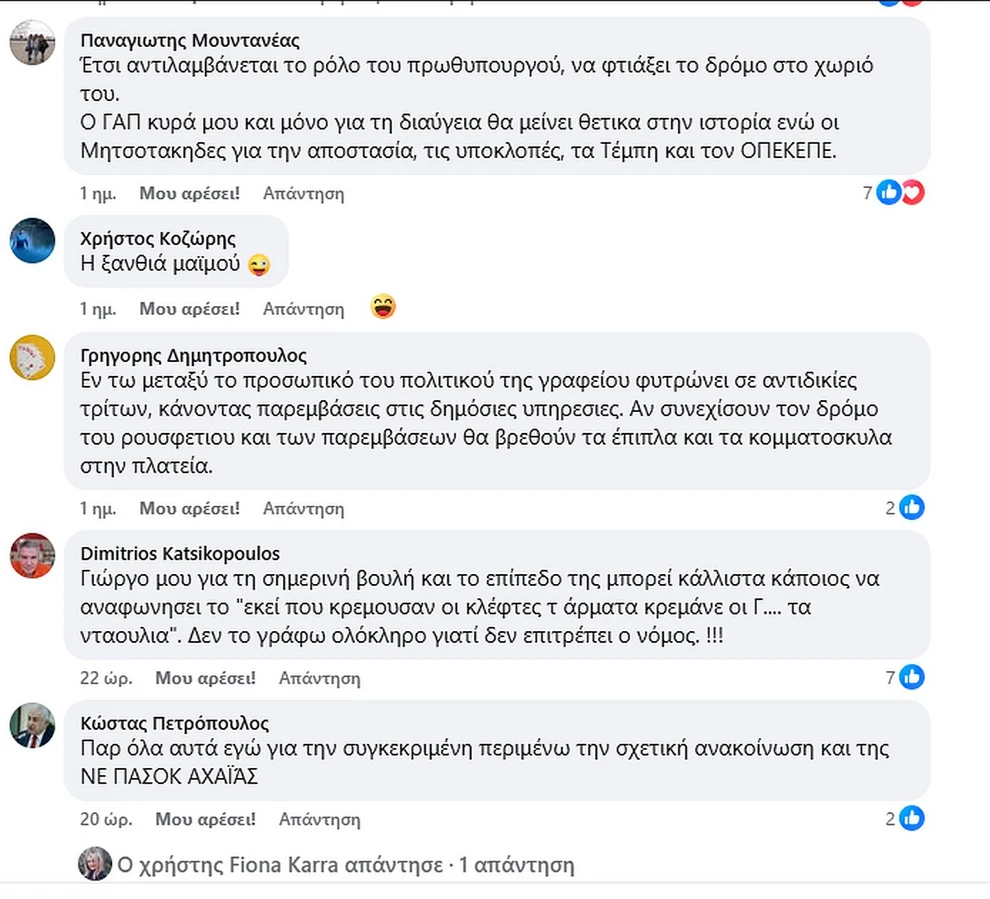
Task: Click heart reaction icon on Μουντανέας comment
Action: click(x=912, y=192)
